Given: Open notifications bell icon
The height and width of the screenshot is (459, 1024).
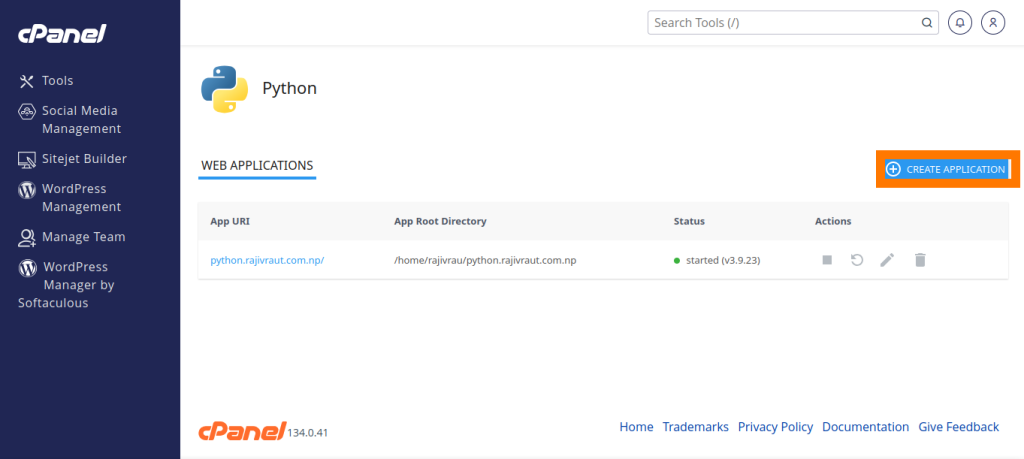Looking at the screenshot, I should (x=960, y=22).
